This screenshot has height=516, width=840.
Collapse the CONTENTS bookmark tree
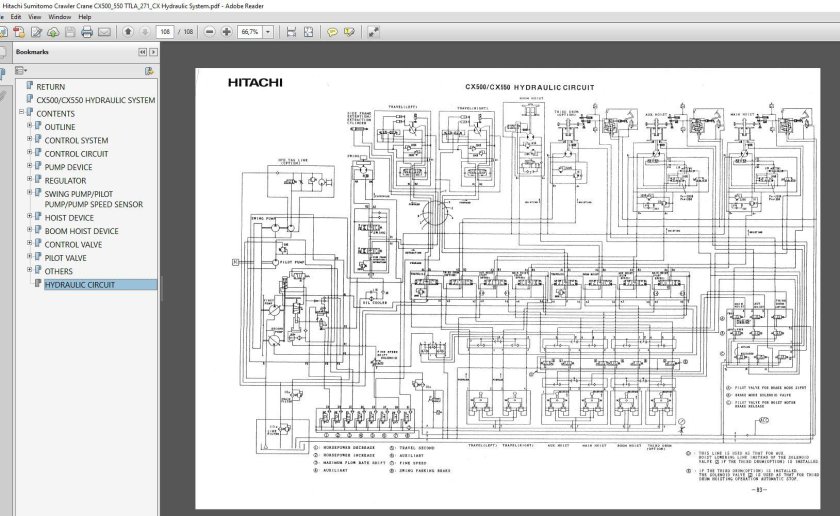point(21,114)
